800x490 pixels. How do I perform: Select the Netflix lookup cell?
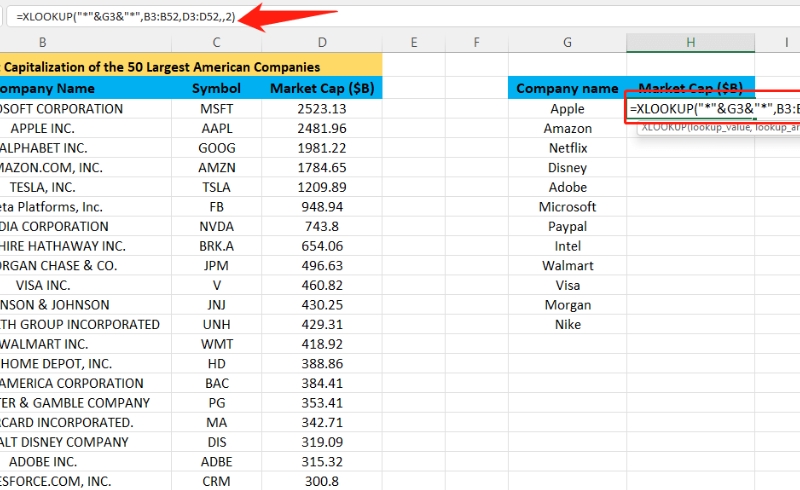tap(567, 148)
